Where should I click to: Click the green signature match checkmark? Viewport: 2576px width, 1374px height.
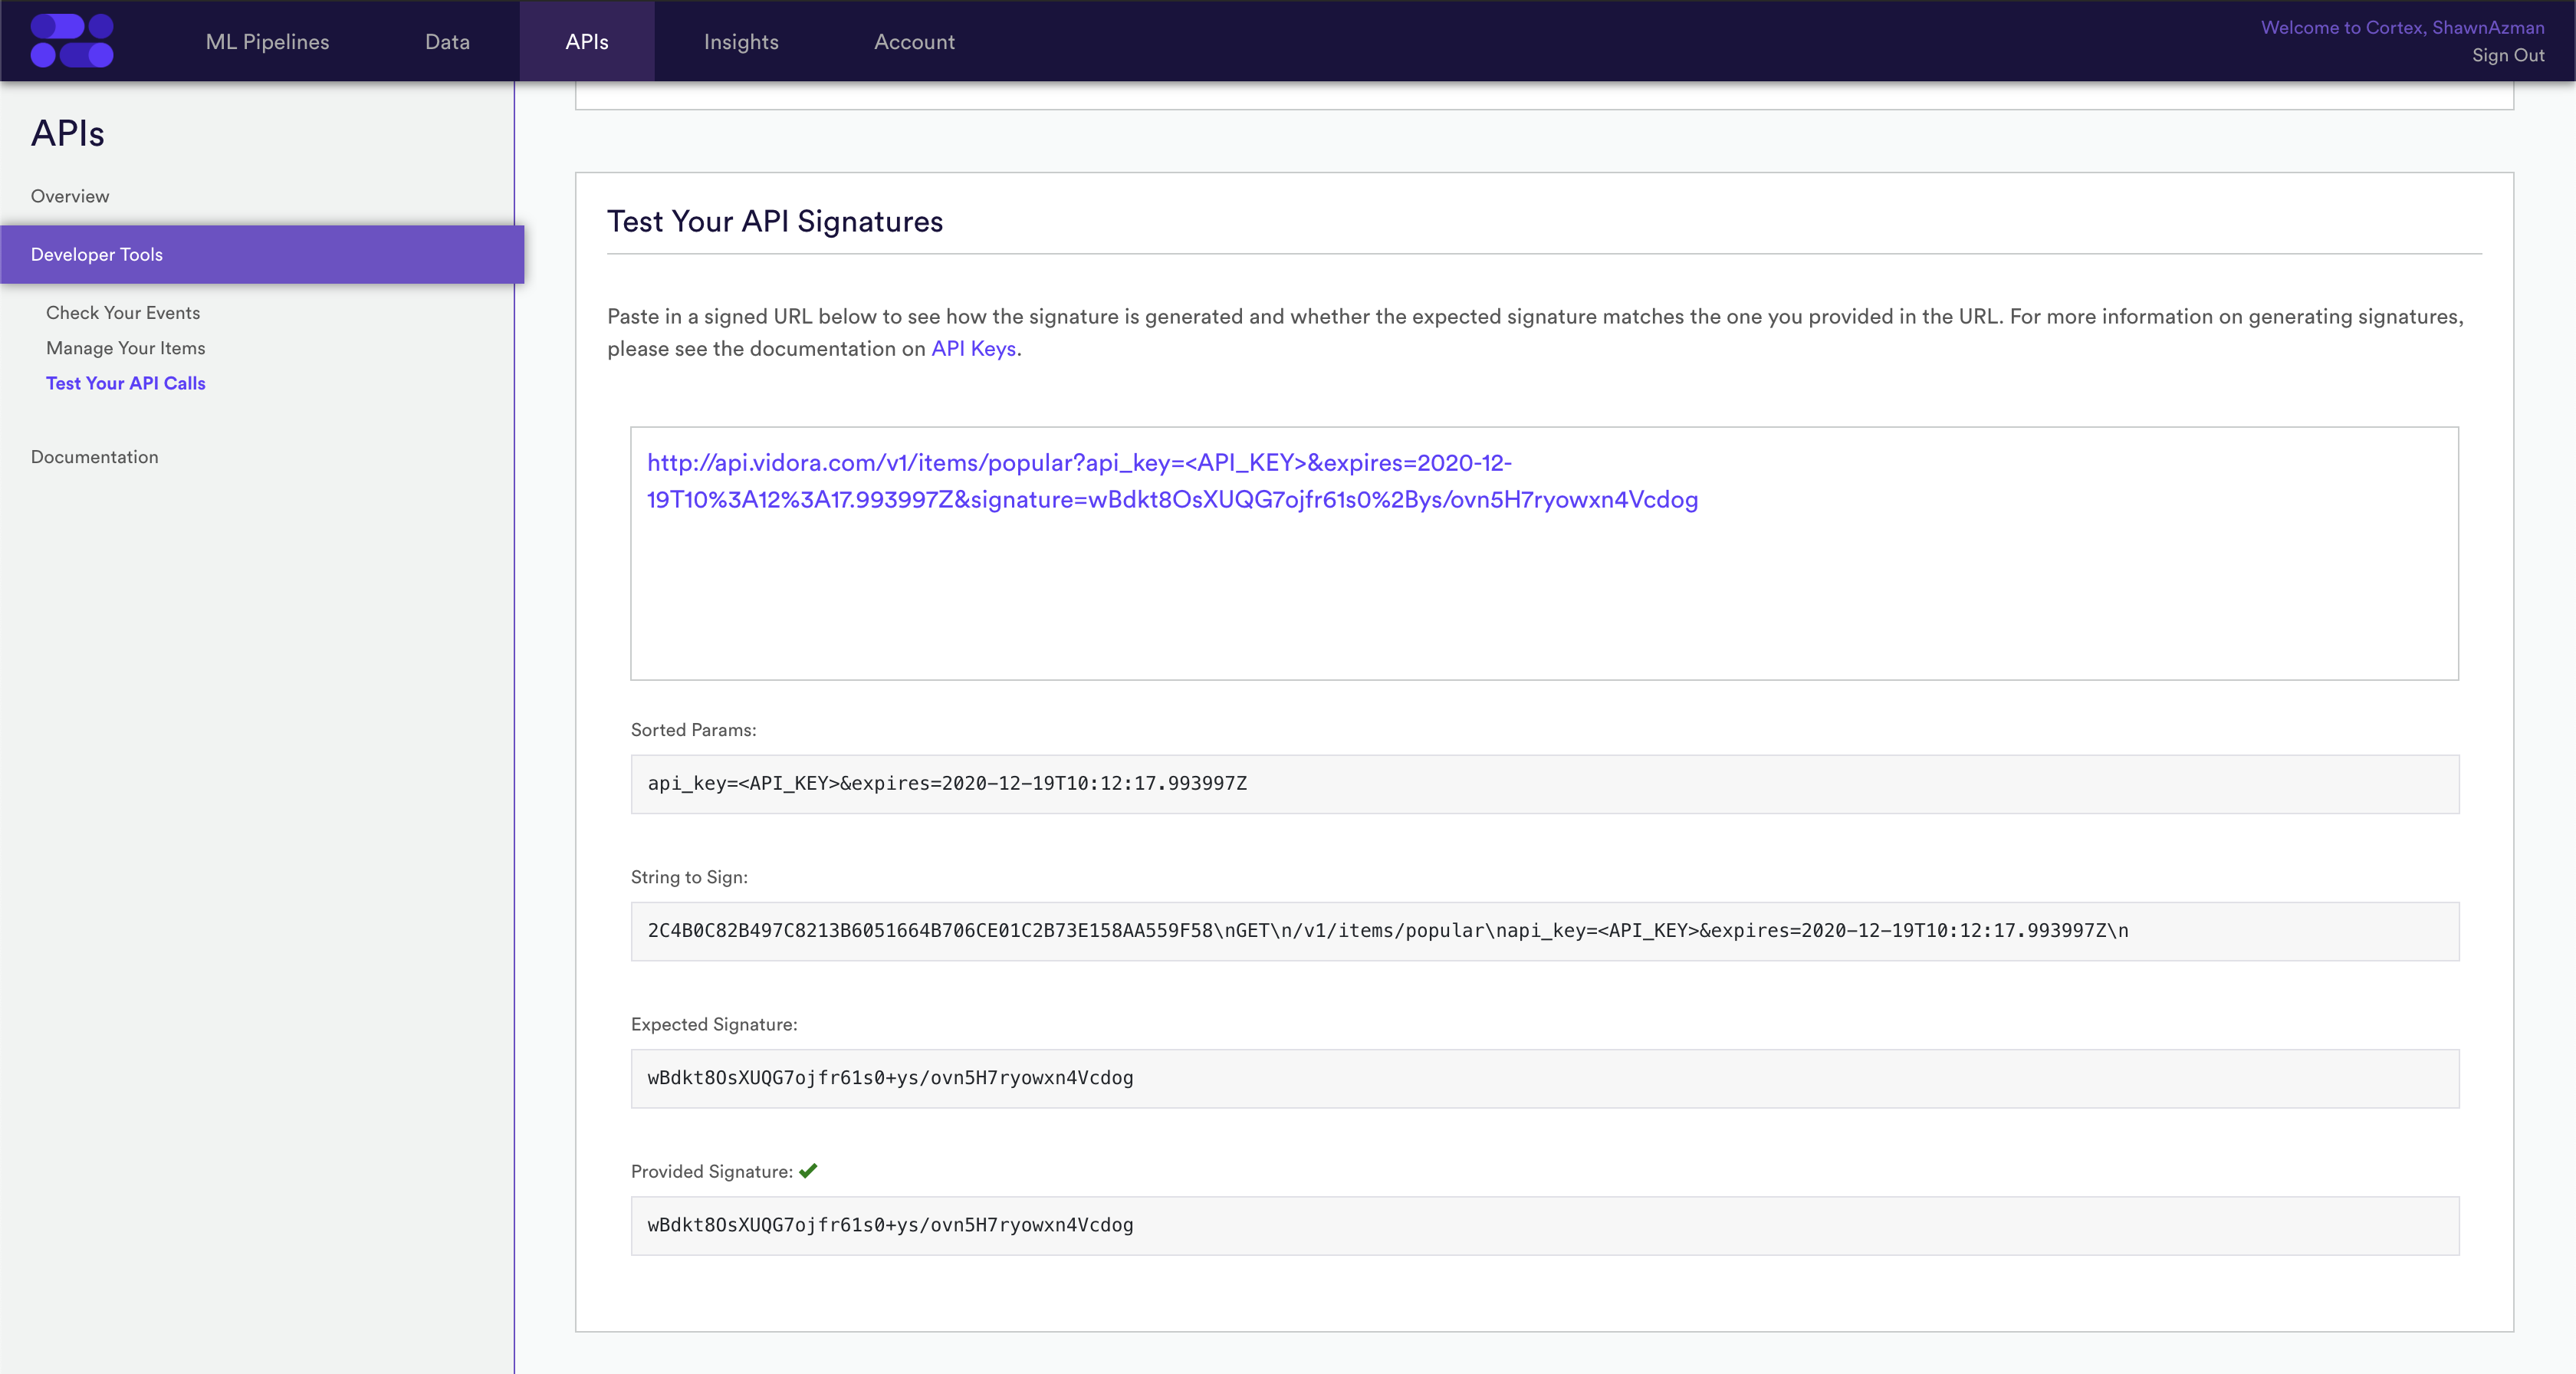pyautogui.click(x=808, y=1170)
